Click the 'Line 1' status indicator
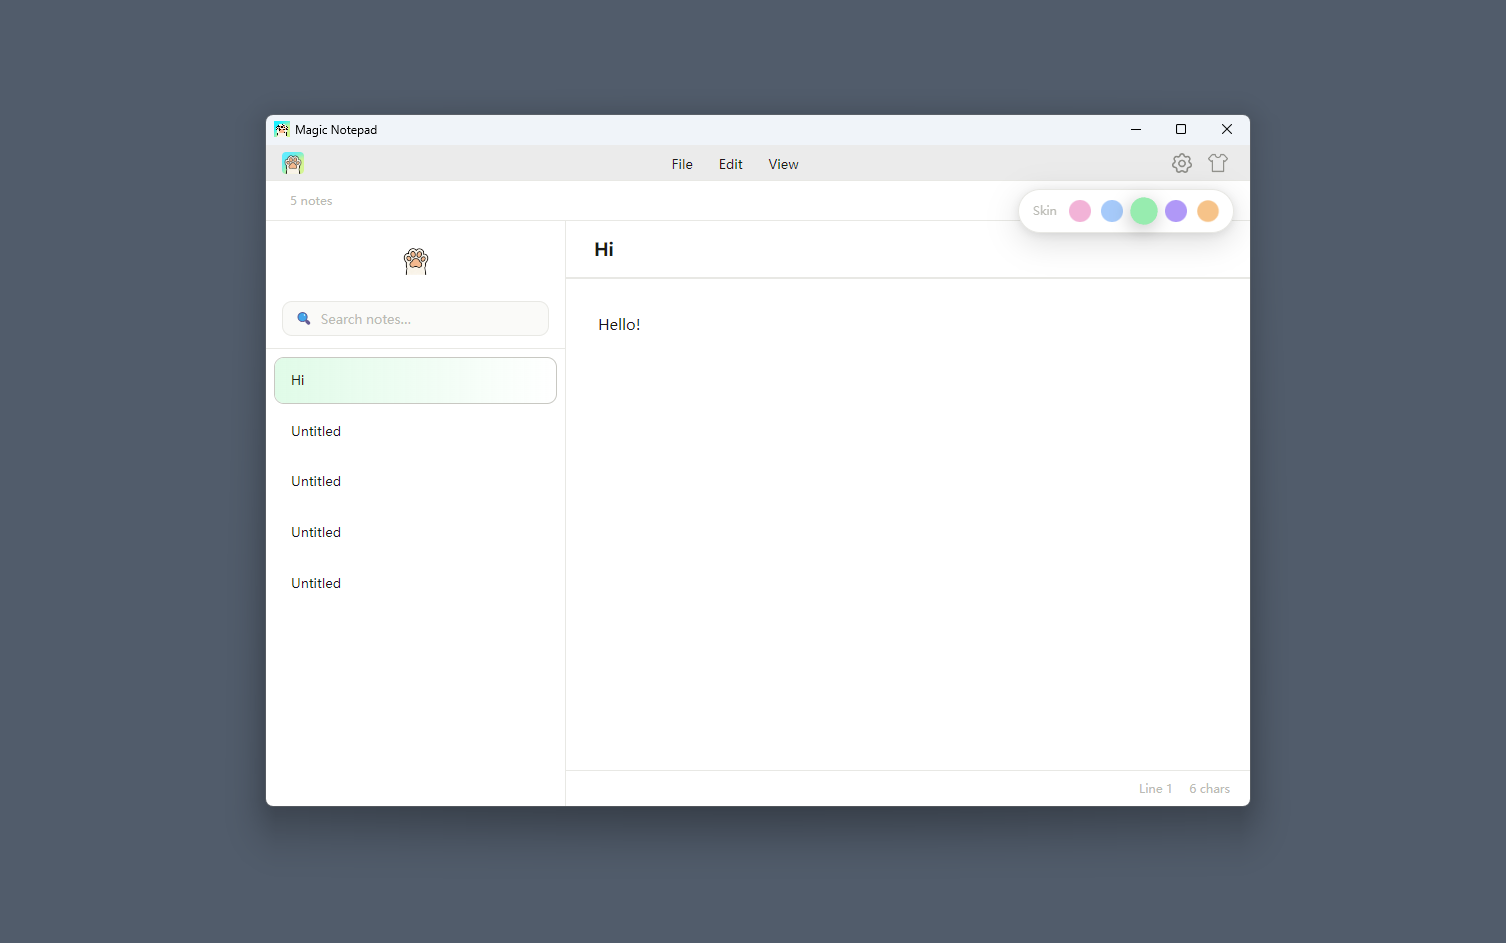The width and height of the screenshot is (1506, 943). [1155, 789]
